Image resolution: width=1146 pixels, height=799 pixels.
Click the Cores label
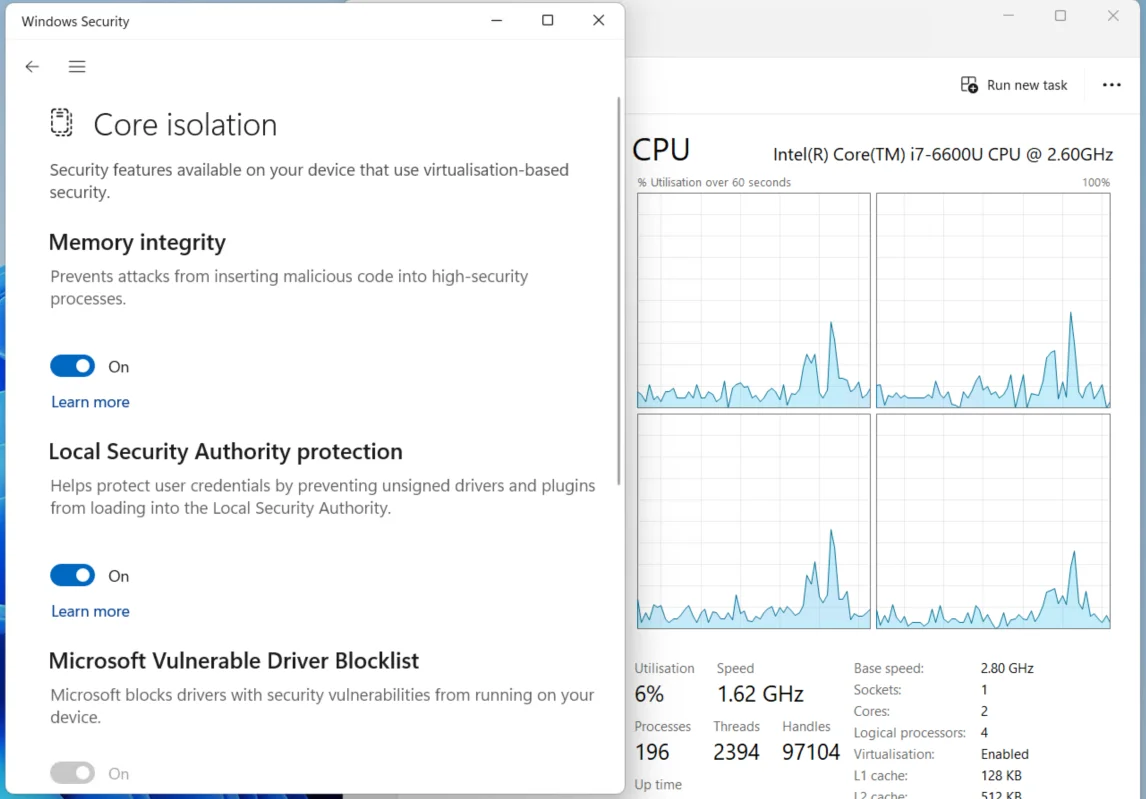(x=871, y=711)
